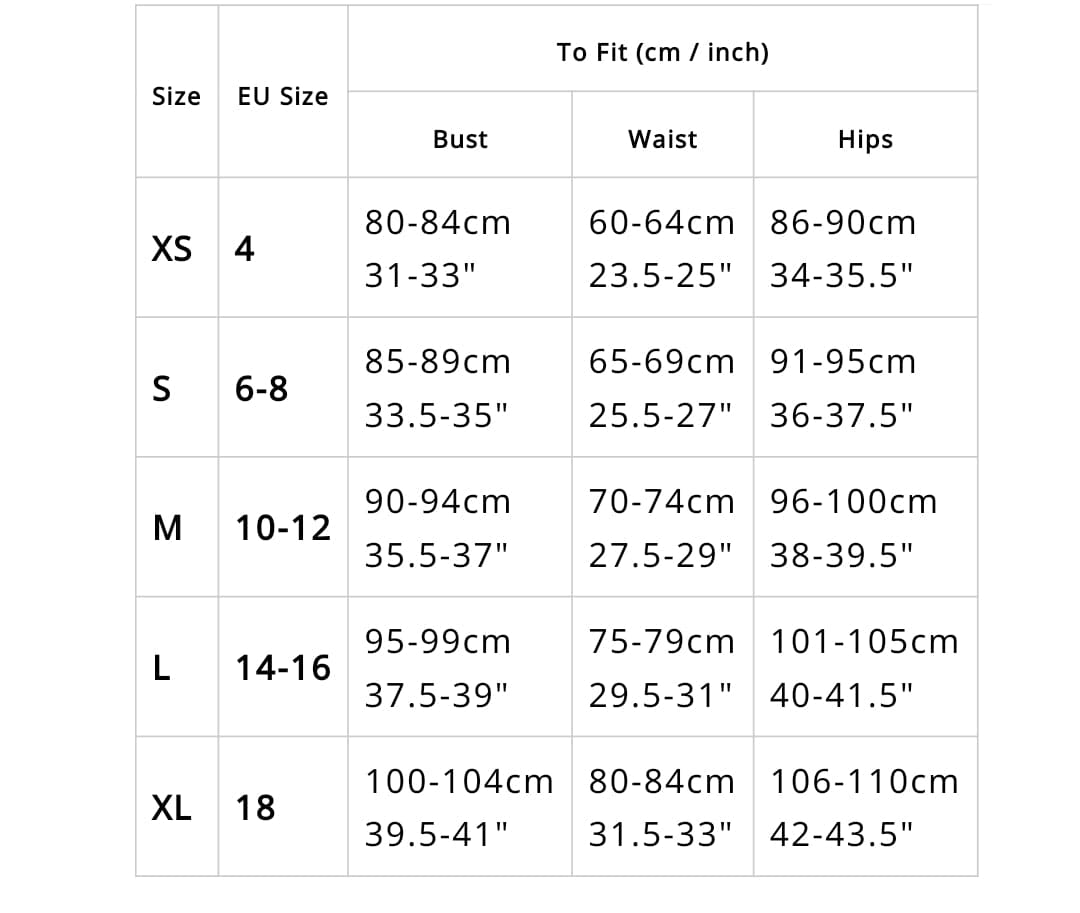Click the XS size row label
Viewport: 1080px width, 913px height.
(171, 248)
